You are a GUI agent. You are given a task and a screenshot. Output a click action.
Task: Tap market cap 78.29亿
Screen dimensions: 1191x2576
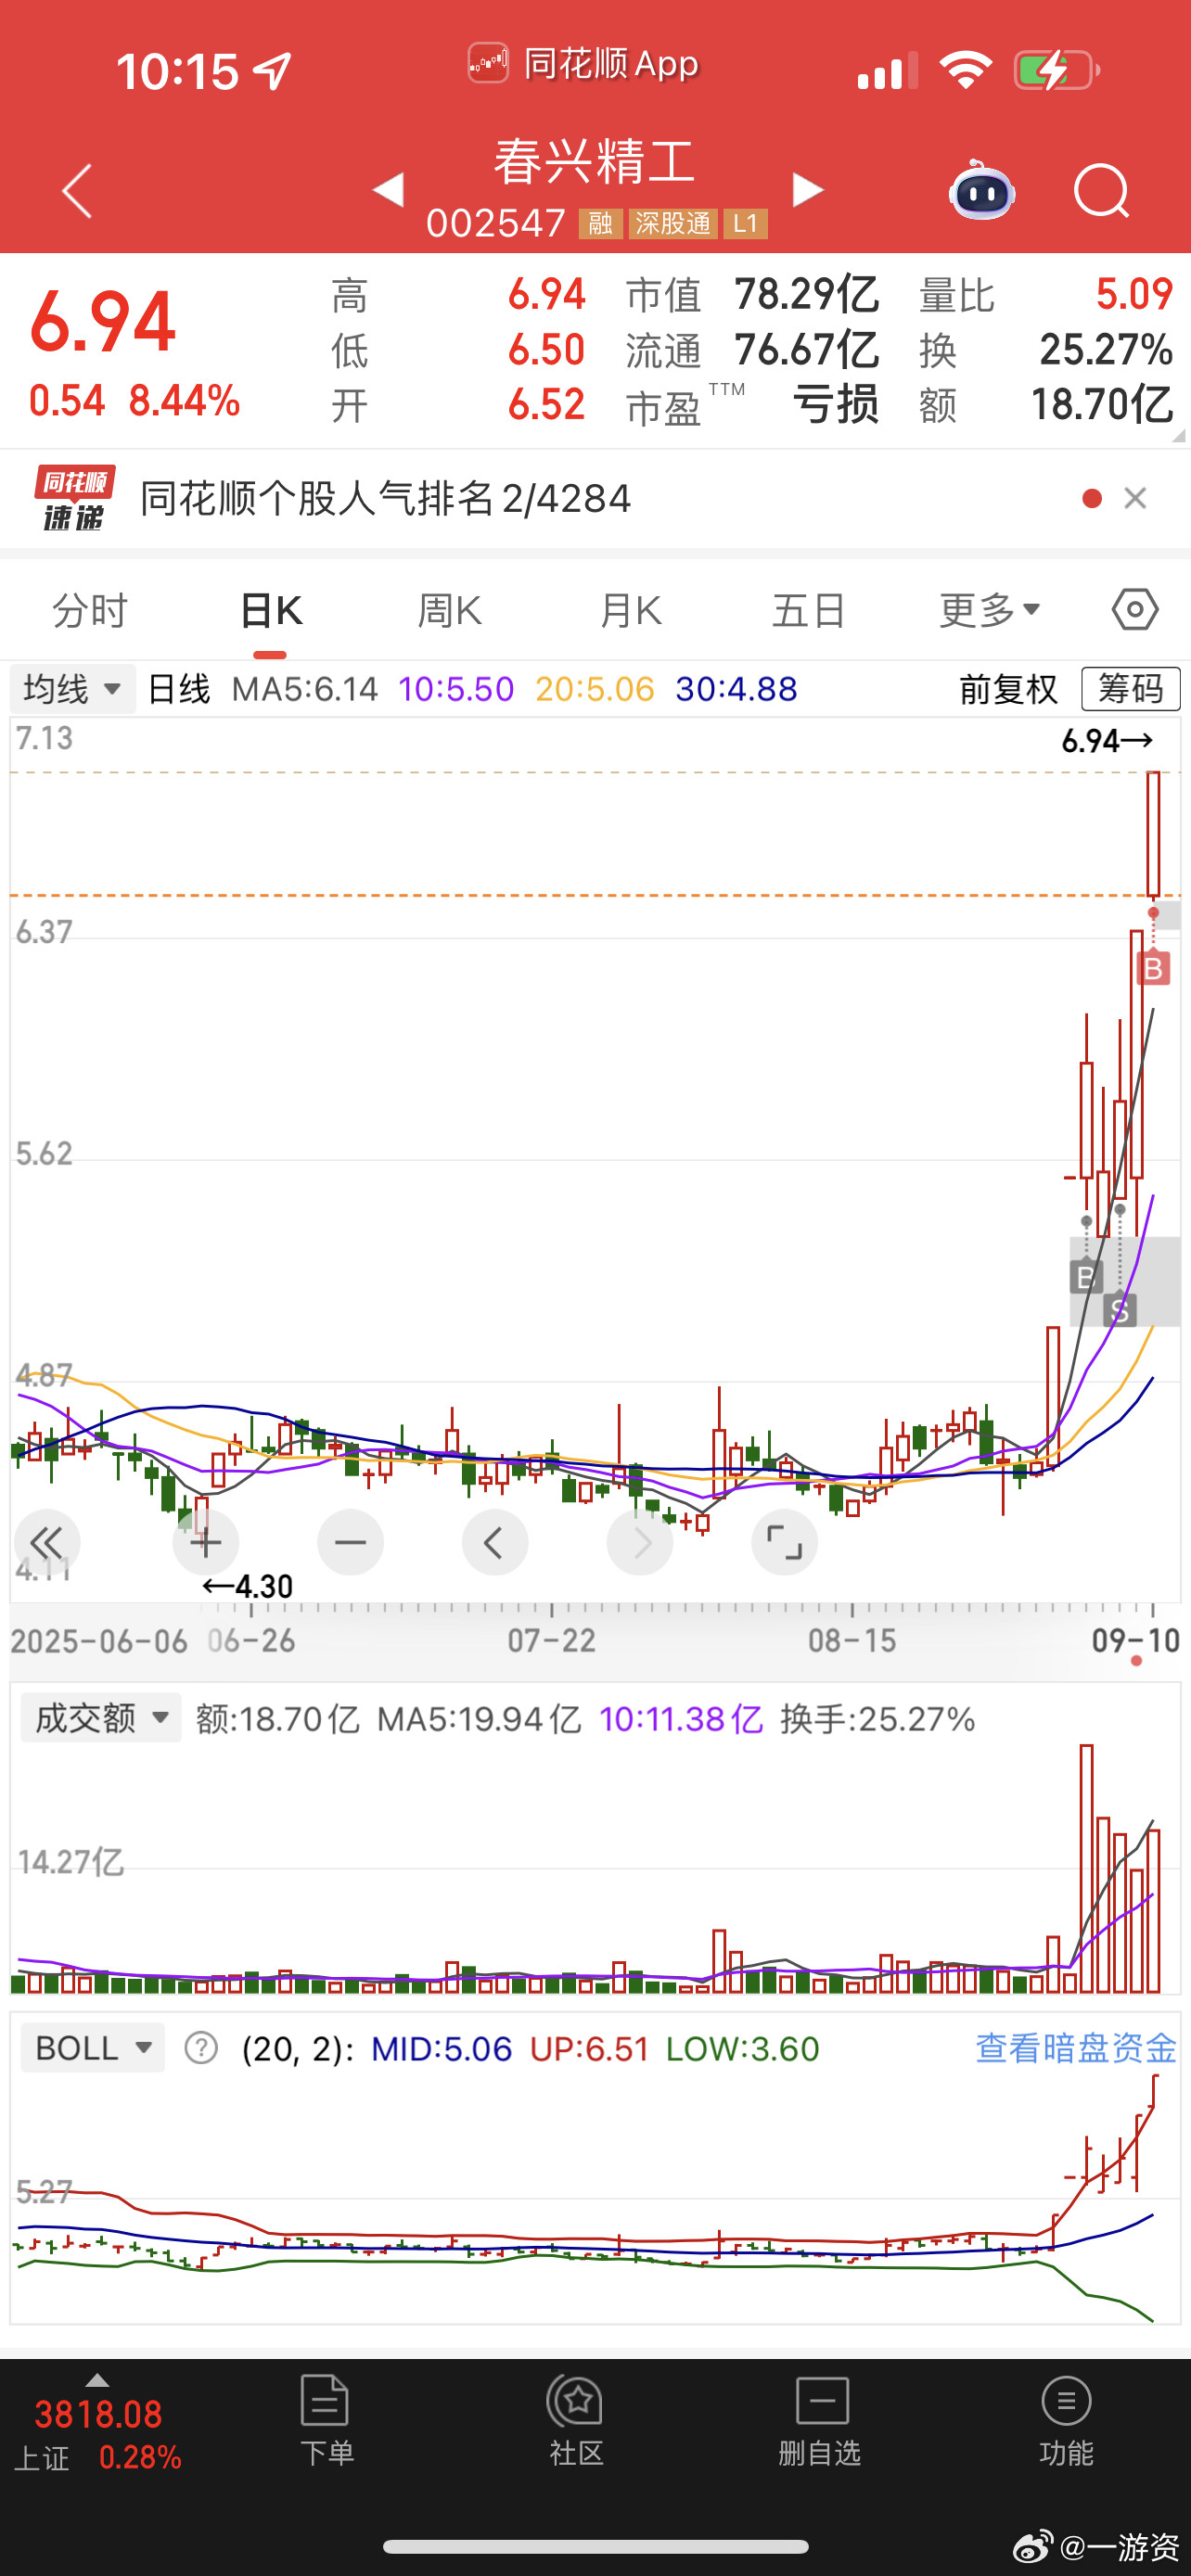[806, 294]
